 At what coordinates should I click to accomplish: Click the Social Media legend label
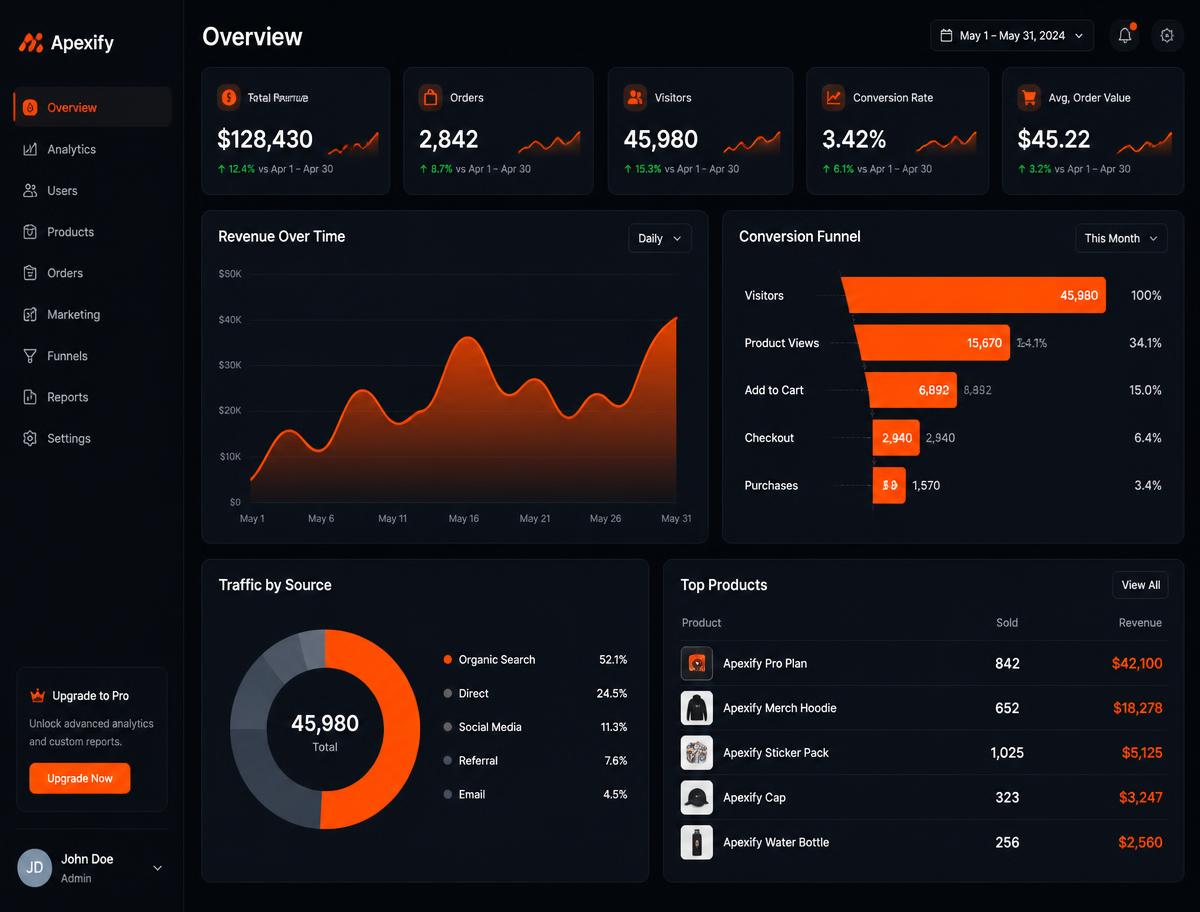(490, 727)
